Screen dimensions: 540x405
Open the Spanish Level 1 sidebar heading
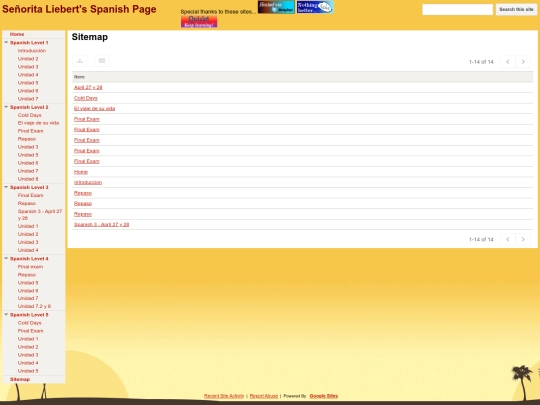point(29,43)
